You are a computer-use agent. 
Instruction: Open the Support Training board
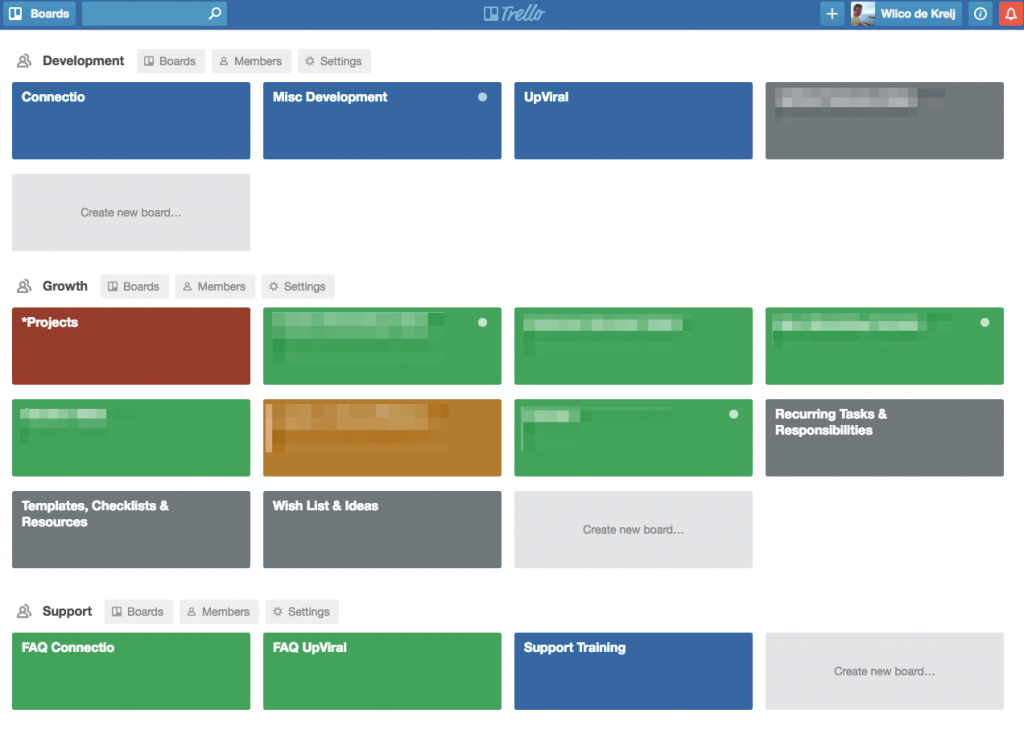click(x=633, y=671)
